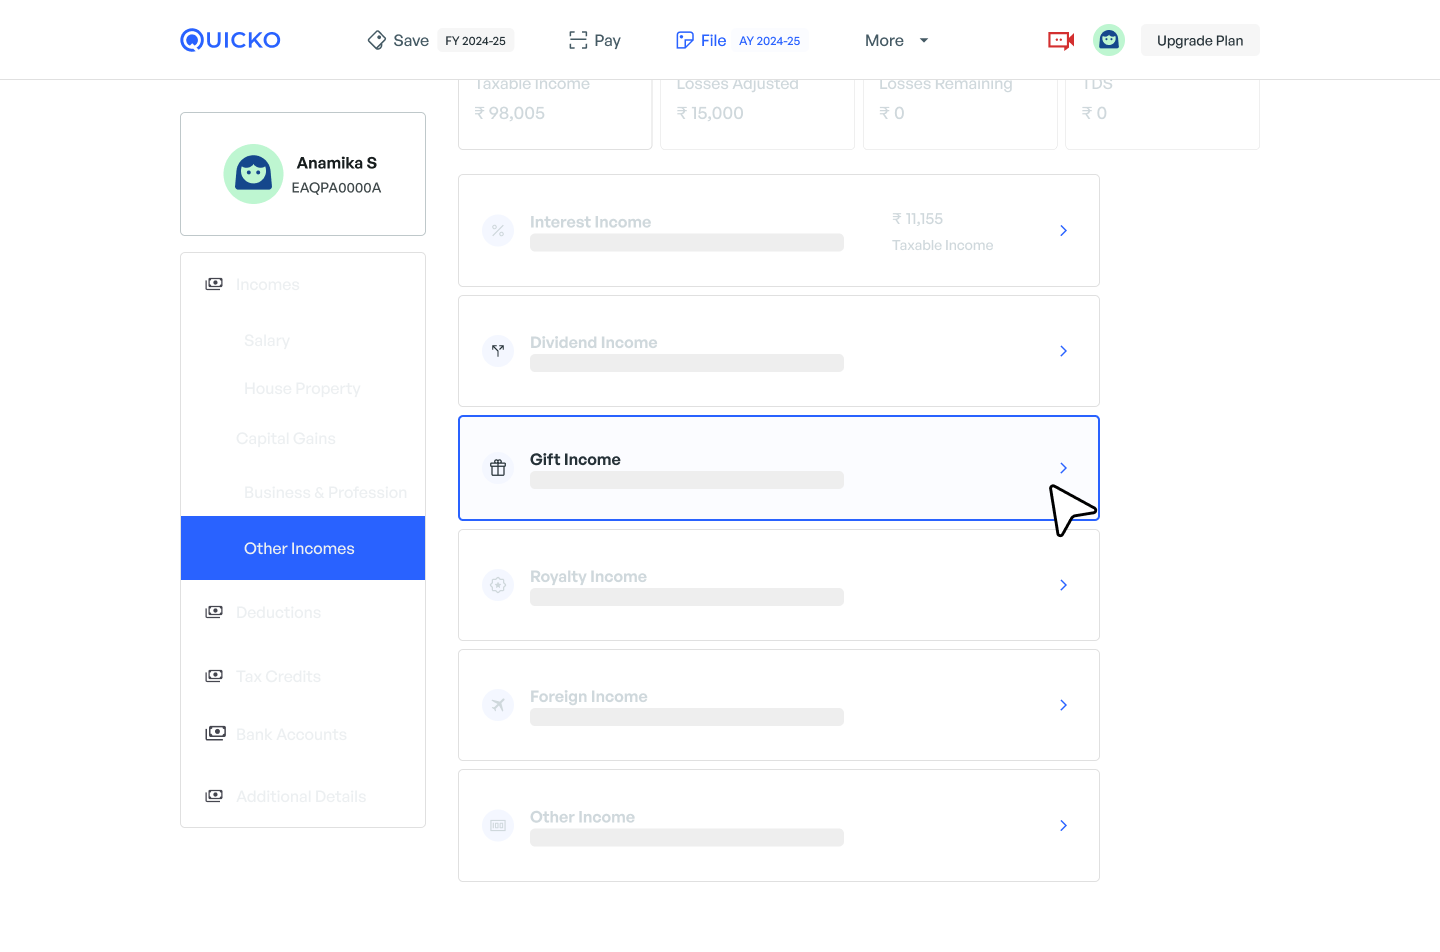The height and width of the screenshot is (952, 1440).
Task: Select Other Incomes in the sidebar
Action: tap(300, 548)
